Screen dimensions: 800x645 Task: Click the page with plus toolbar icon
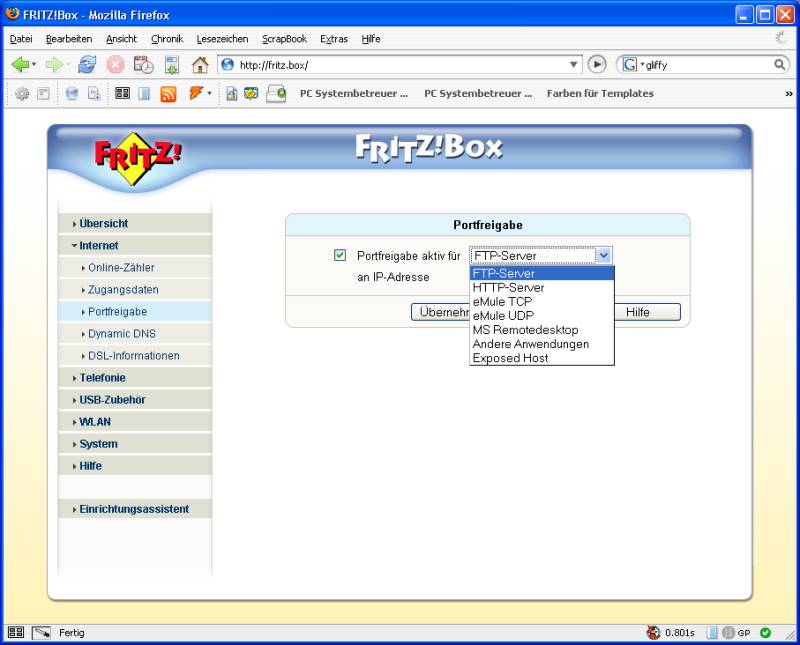pos(94,93)
